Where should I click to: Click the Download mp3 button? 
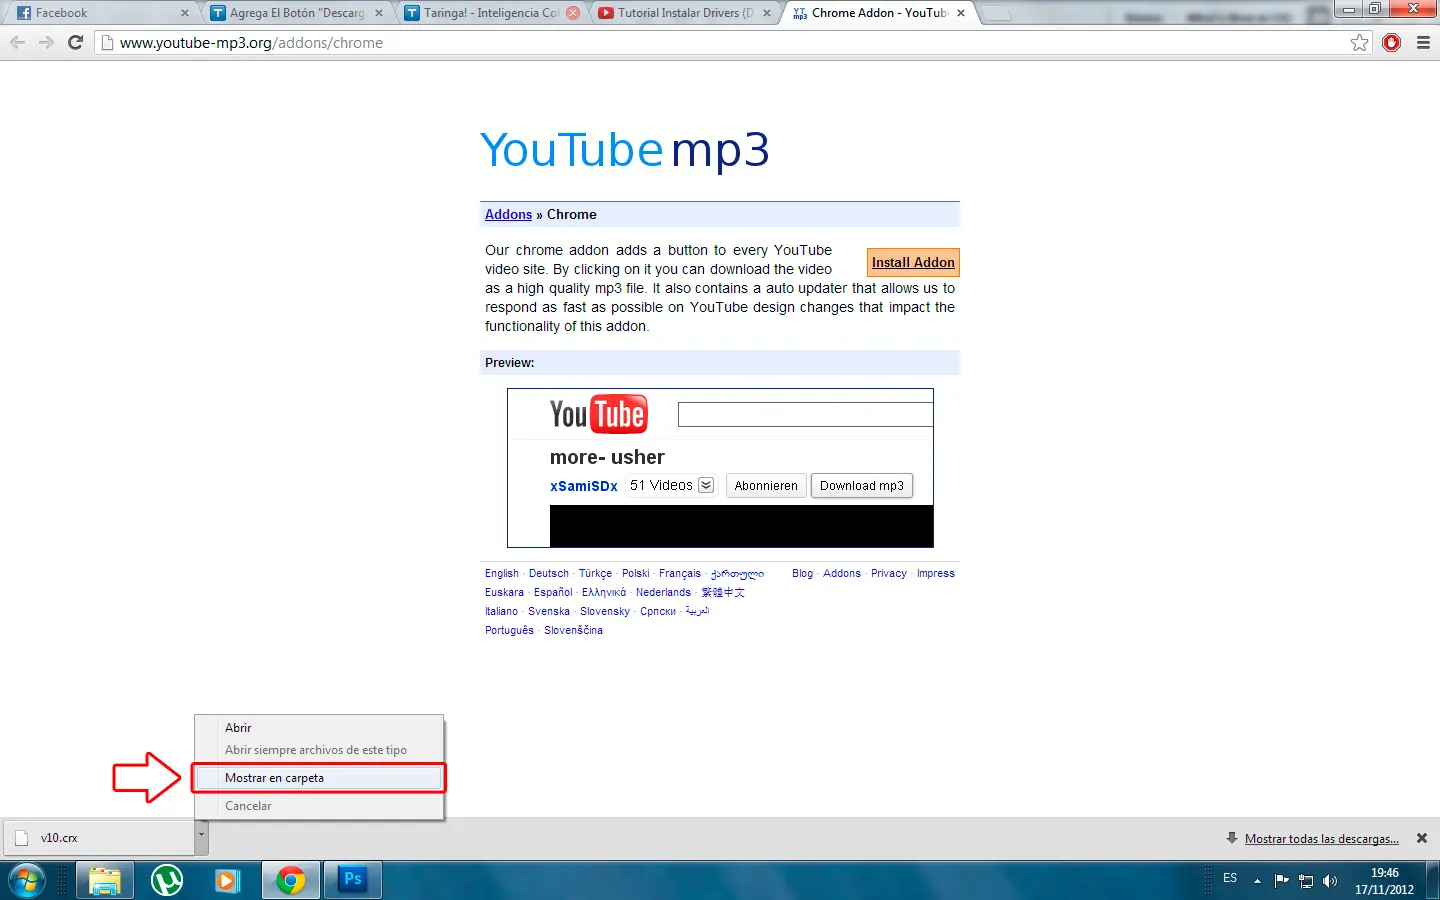(862, 486)
